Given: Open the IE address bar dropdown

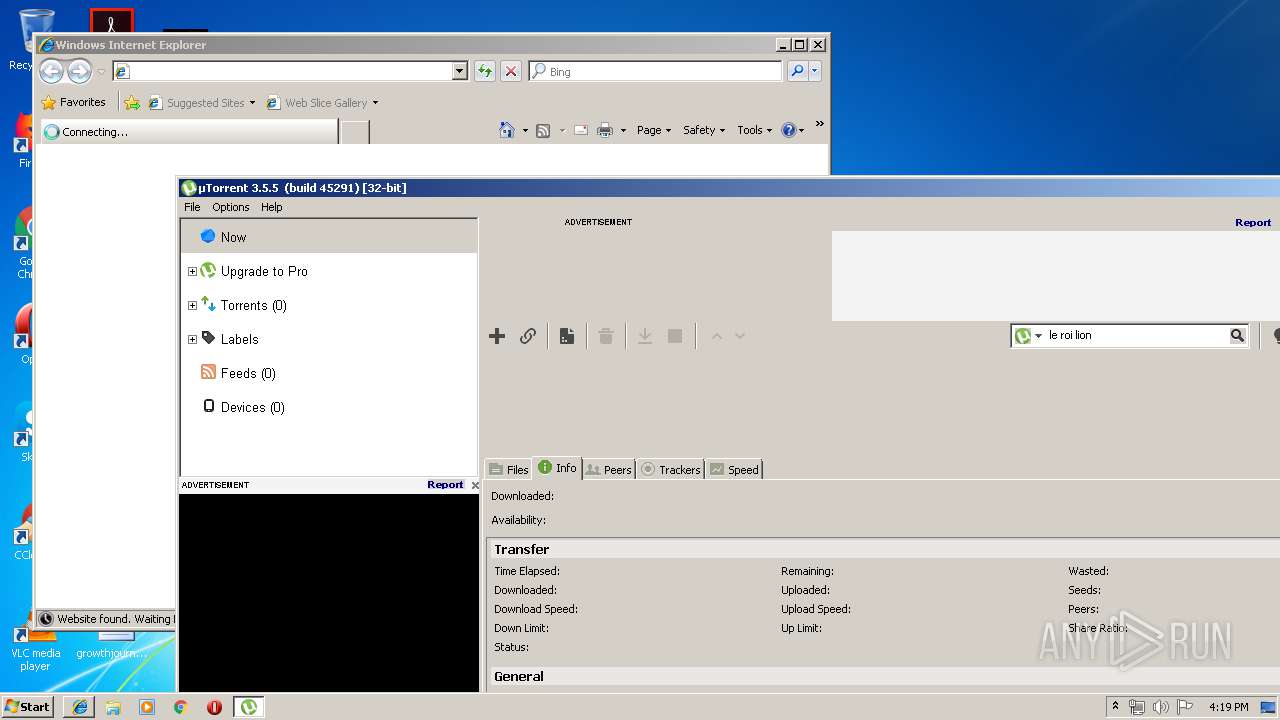Looking at the screenshot, I should (x=460, y=71).
